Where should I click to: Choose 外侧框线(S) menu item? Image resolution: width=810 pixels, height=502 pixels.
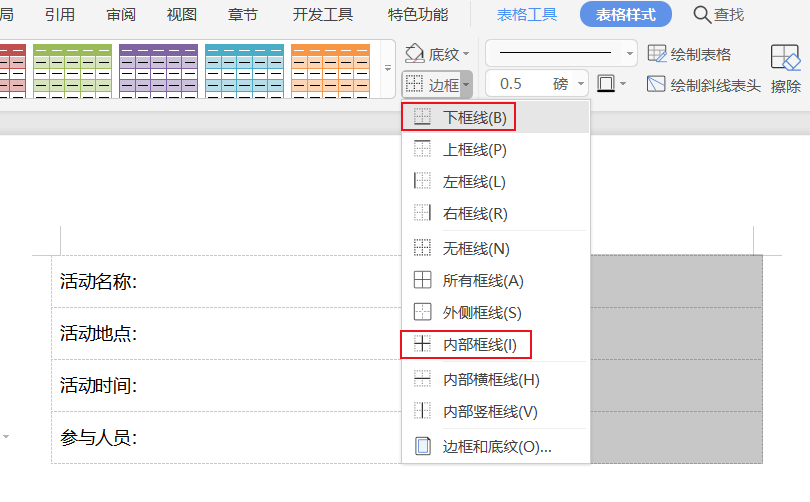click(x=495, y=313)
